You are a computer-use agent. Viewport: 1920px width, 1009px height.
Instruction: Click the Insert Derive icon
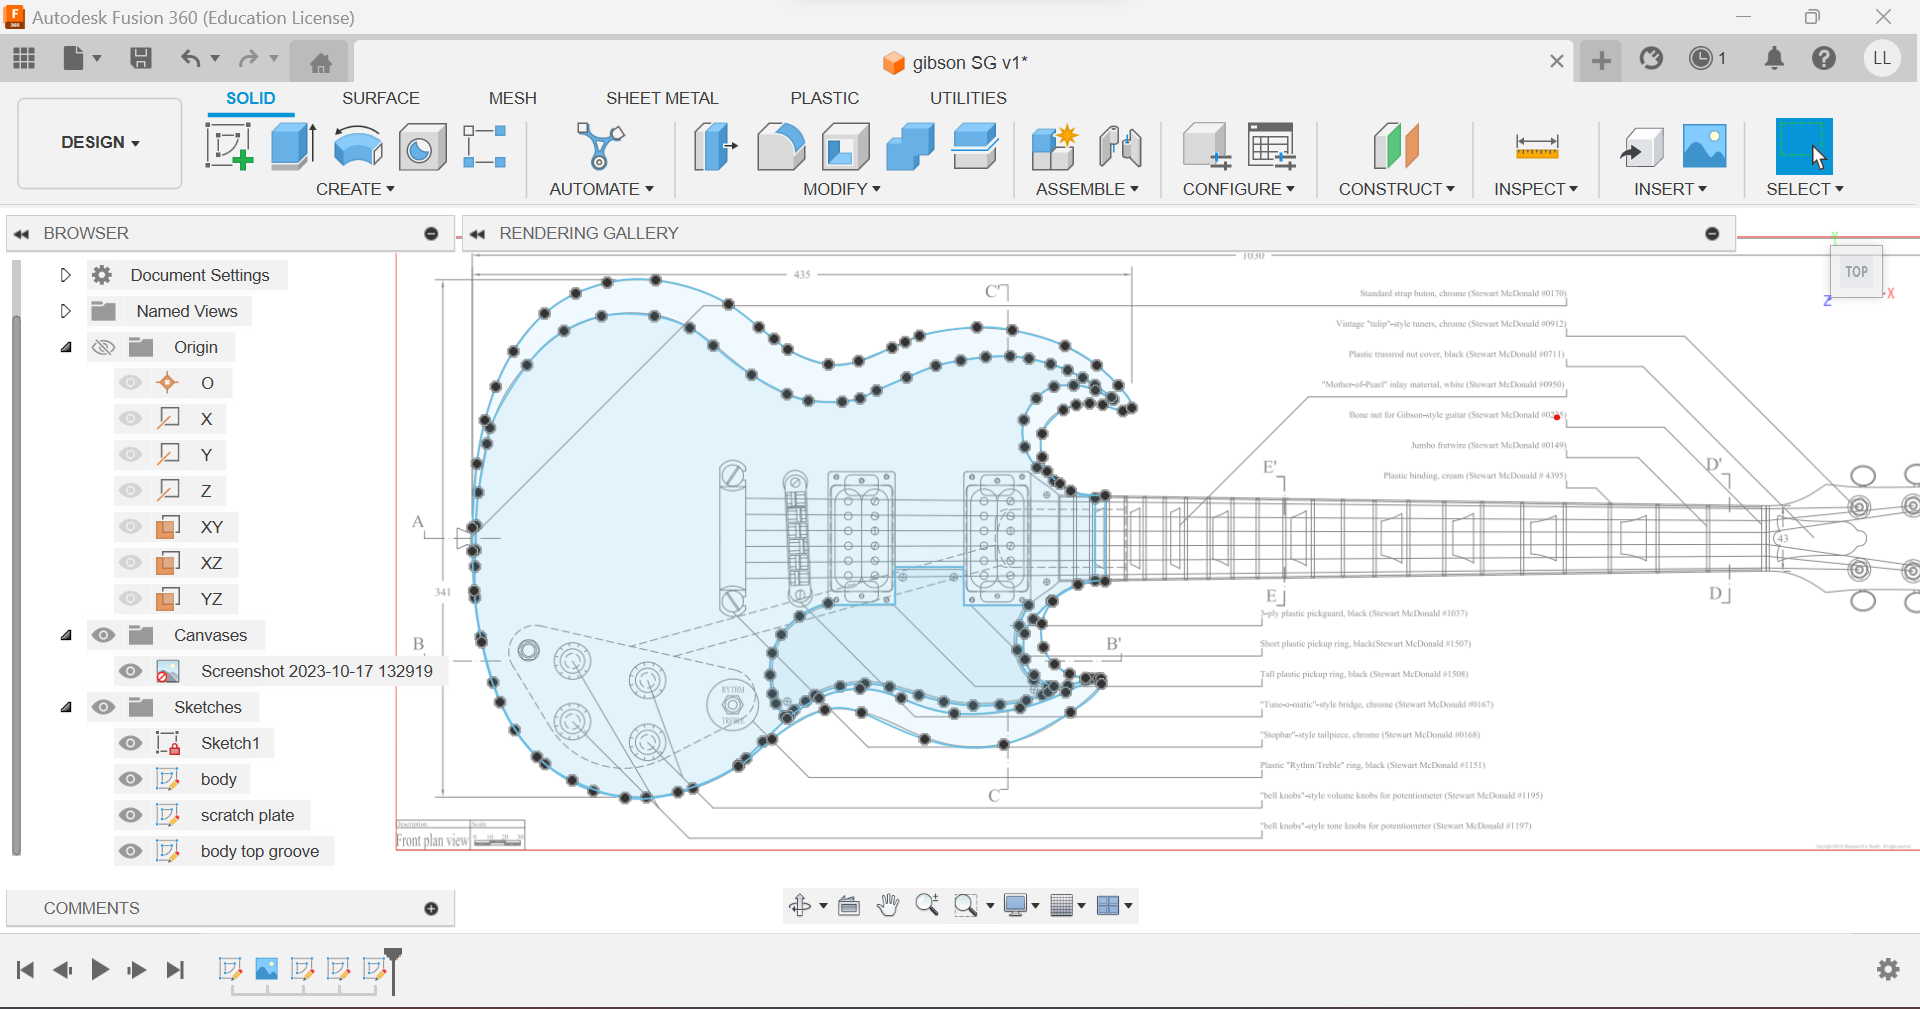coord(1641,146)
